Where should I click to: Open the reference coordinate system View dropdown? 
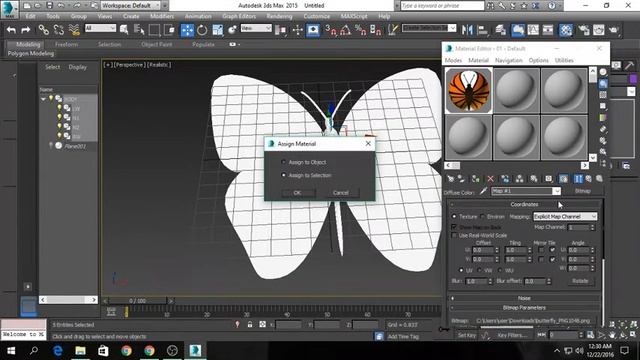coord(256,28)
